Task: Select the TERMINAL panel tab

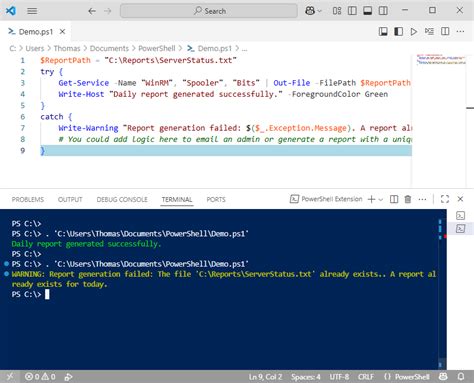Action: pos(177,200)
